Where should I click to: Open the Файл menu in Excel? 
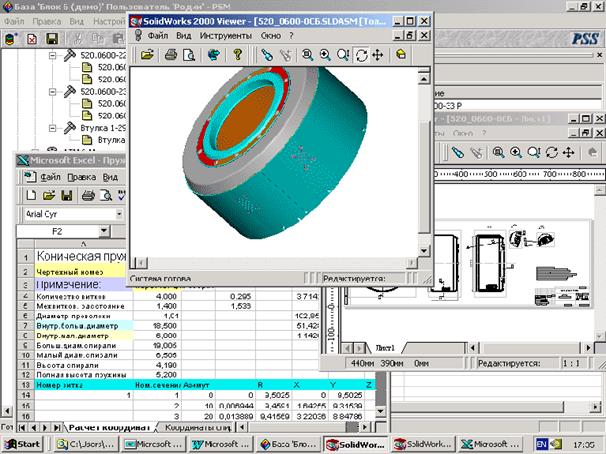[x=50, y=177]
